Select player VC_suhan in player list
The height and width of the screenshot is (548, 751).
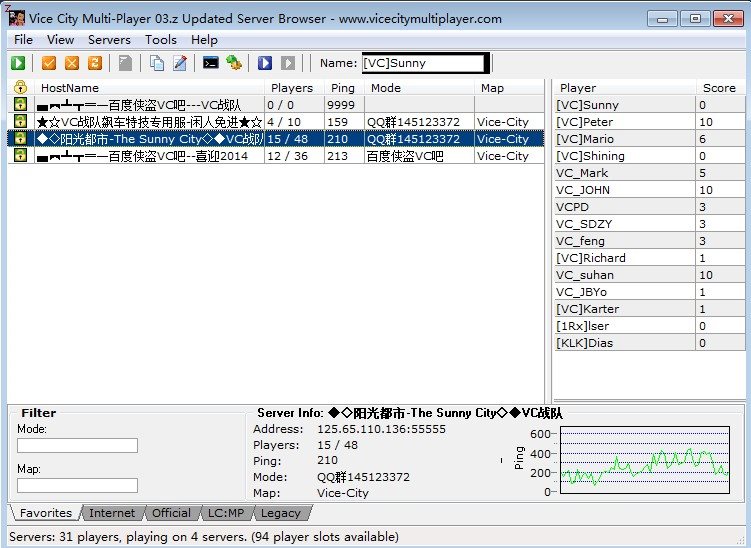tap(649, 274)
